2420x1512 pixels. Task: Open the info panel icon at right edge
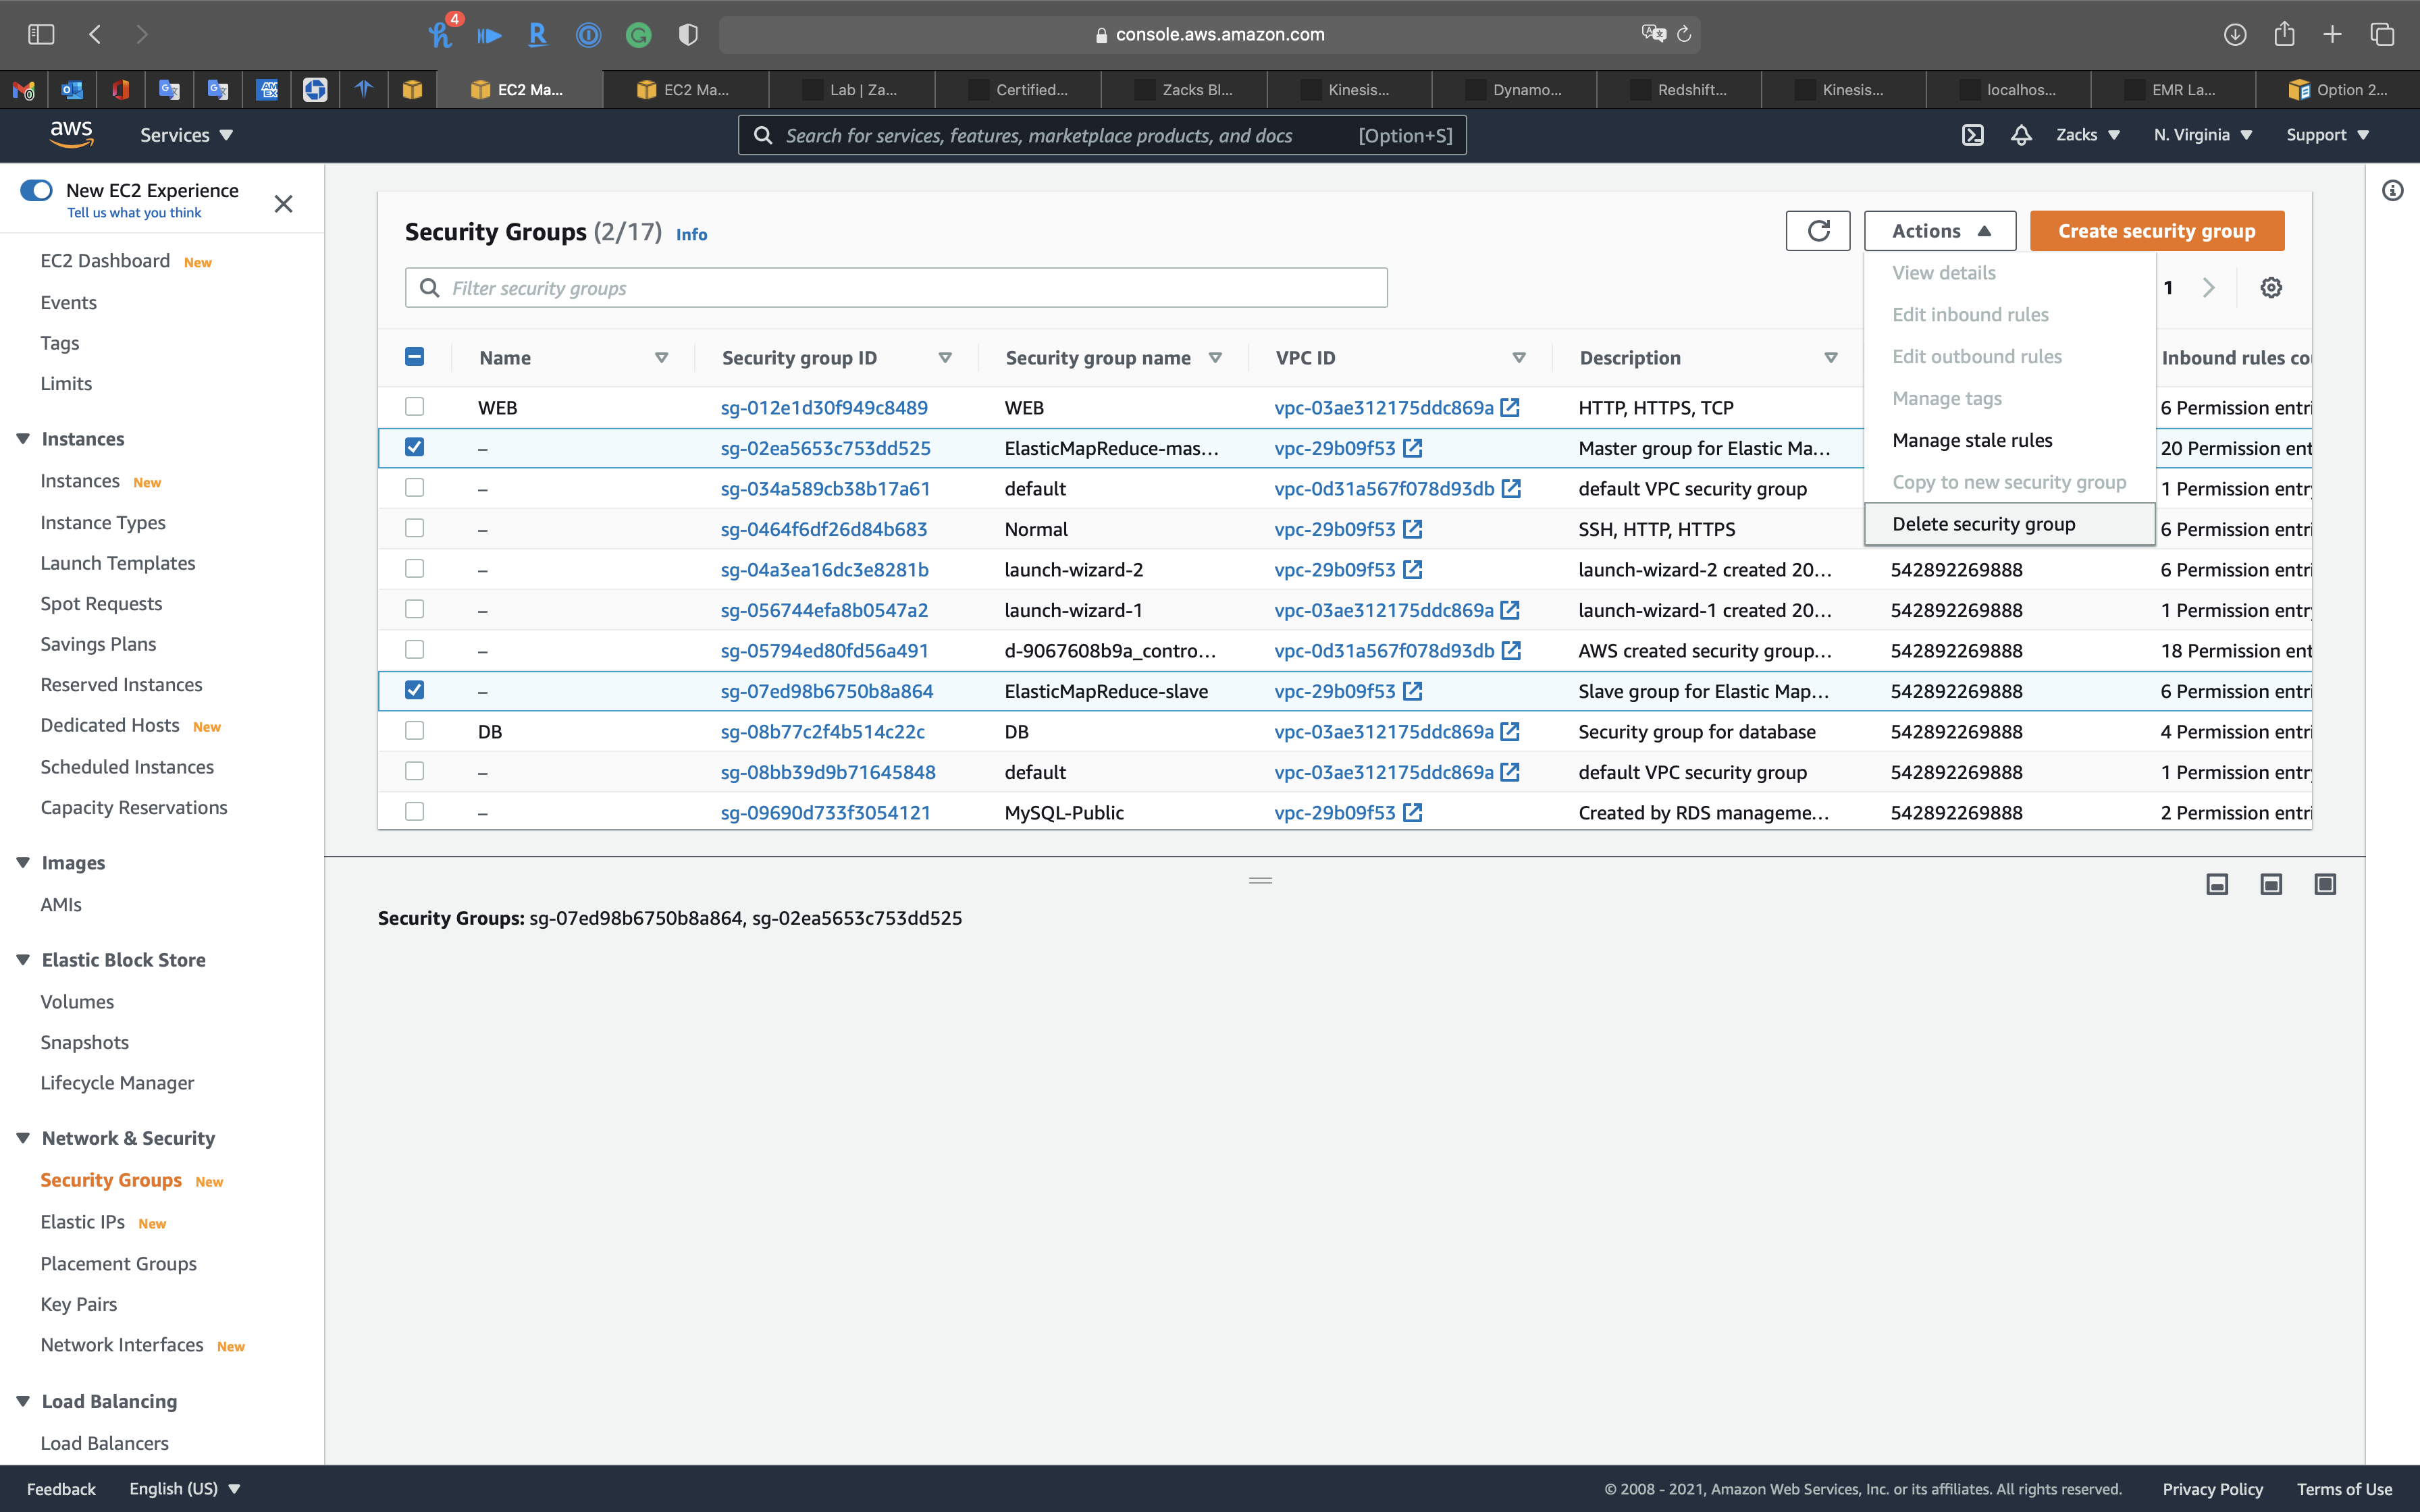click(x=2392, y=190)
